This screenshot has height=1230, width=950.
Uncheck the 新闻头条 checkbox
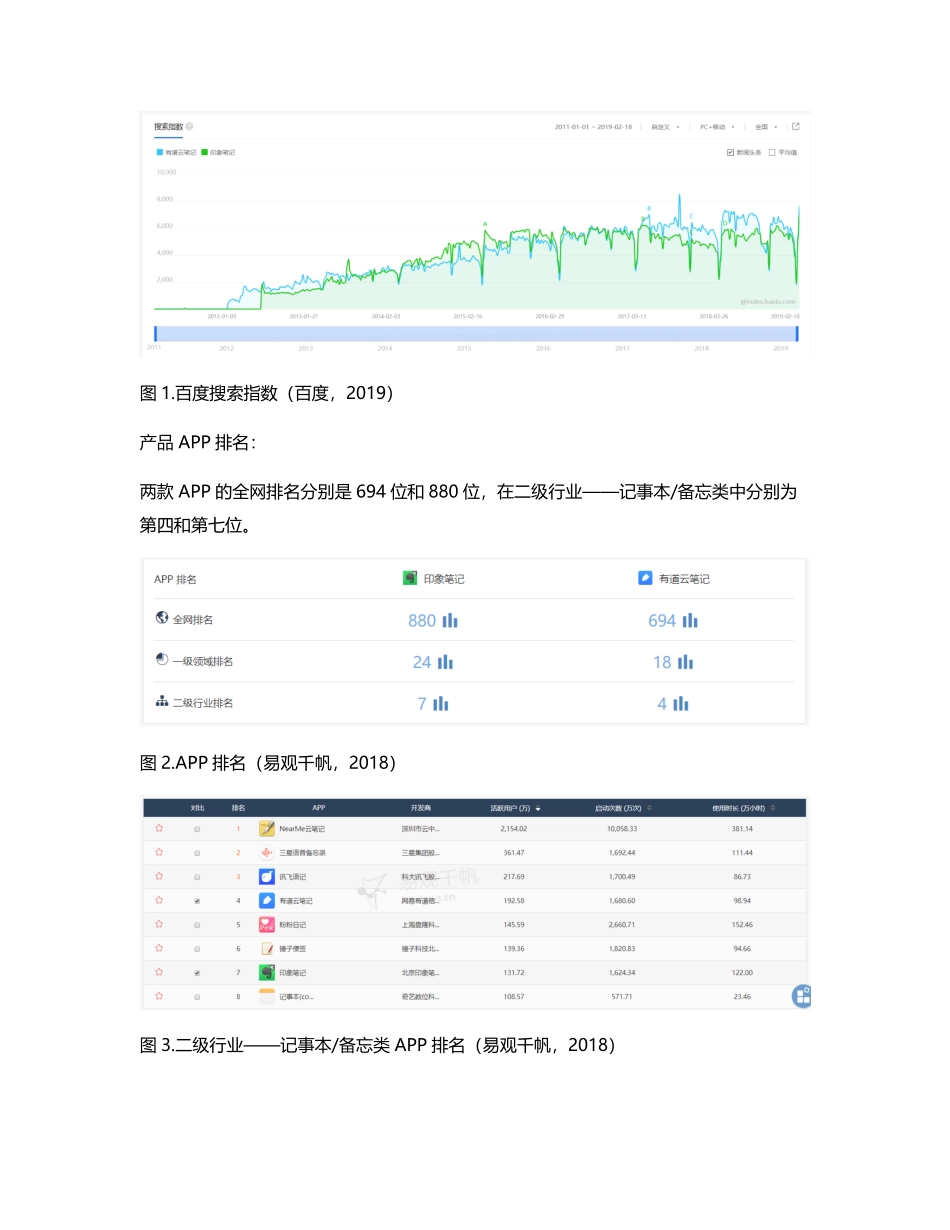730,152
